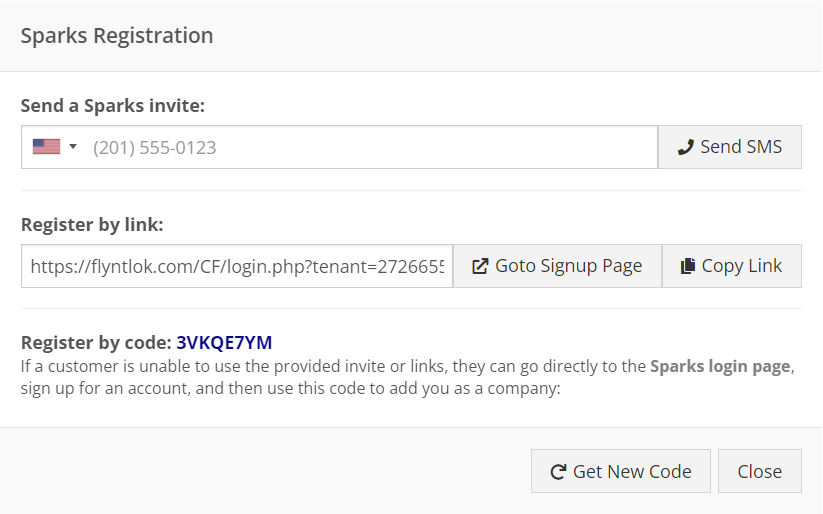Click the Register by code label

(96, 342)
